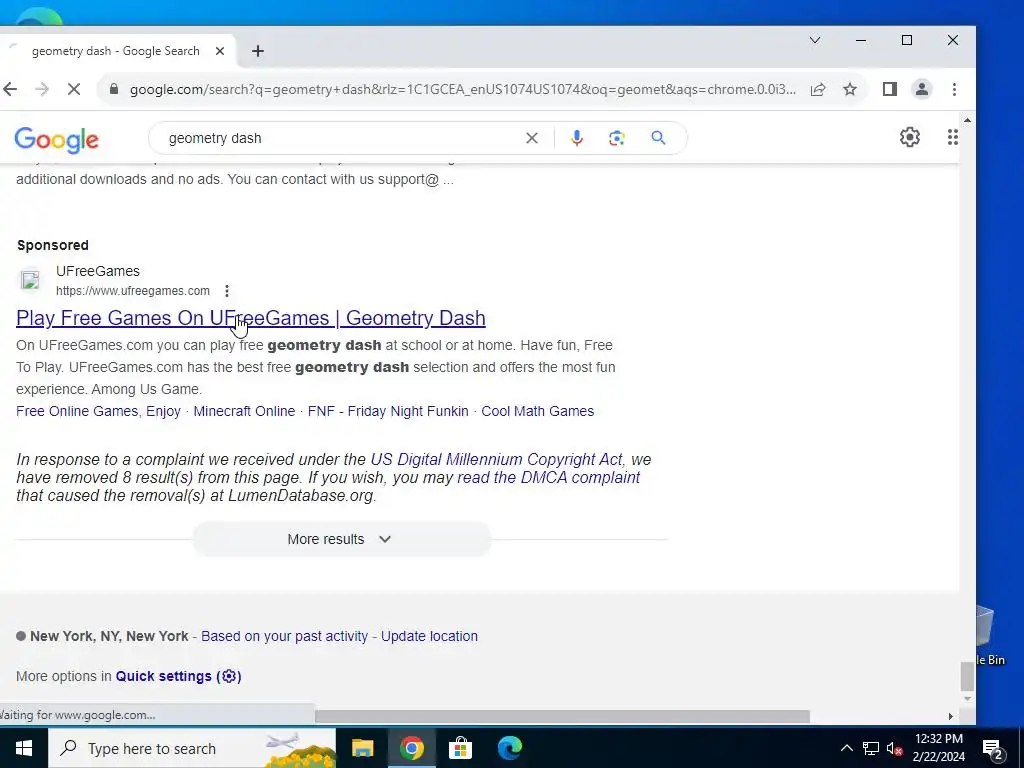Click the padlock site info icon
1024x768 pixels.
[x=114, y=89]
